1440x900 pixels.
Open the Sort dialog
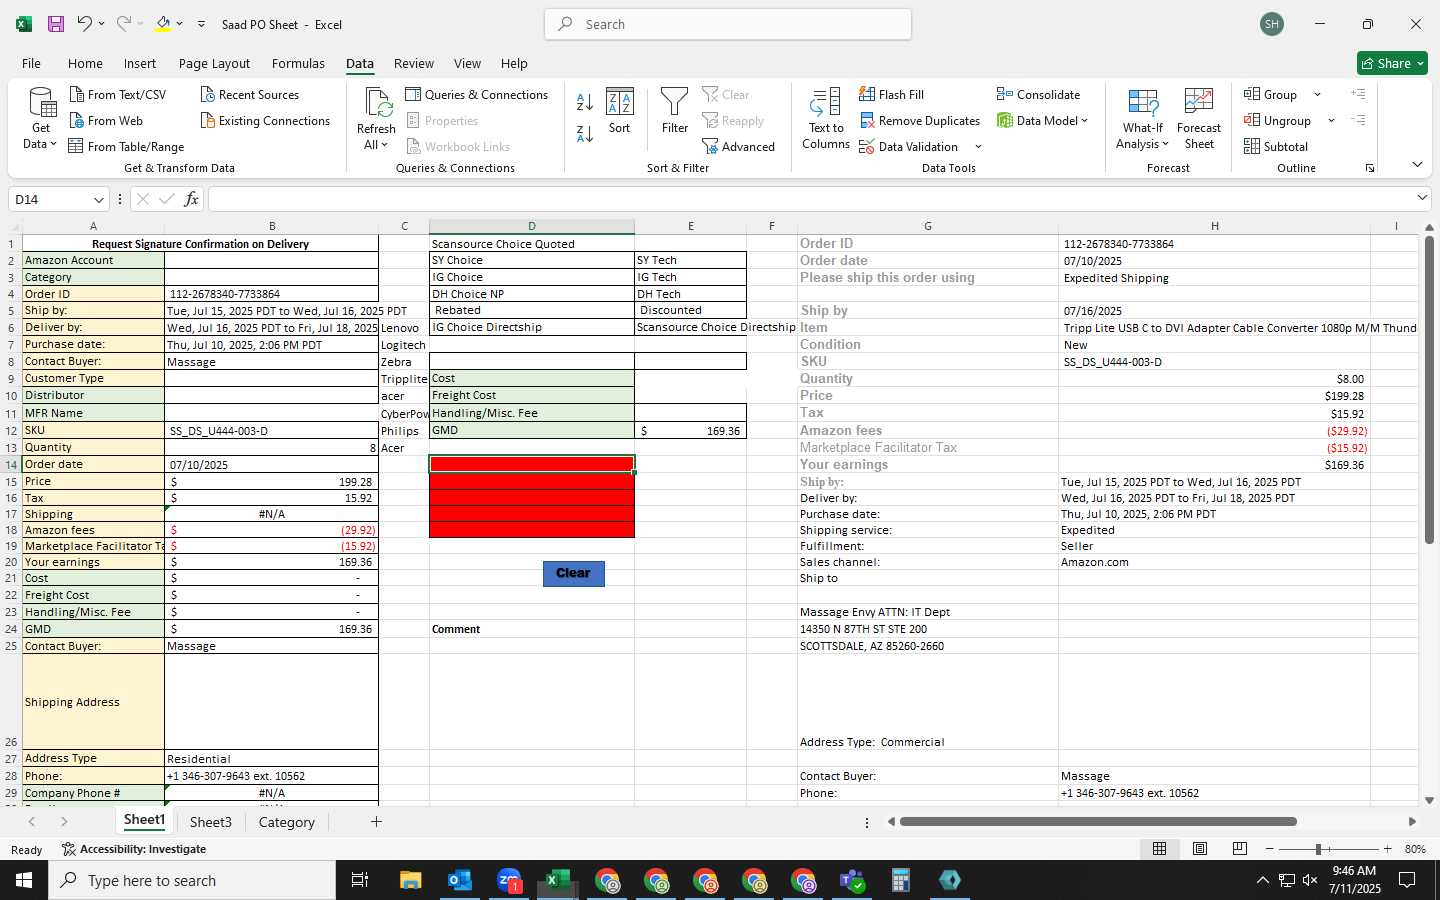620,111
